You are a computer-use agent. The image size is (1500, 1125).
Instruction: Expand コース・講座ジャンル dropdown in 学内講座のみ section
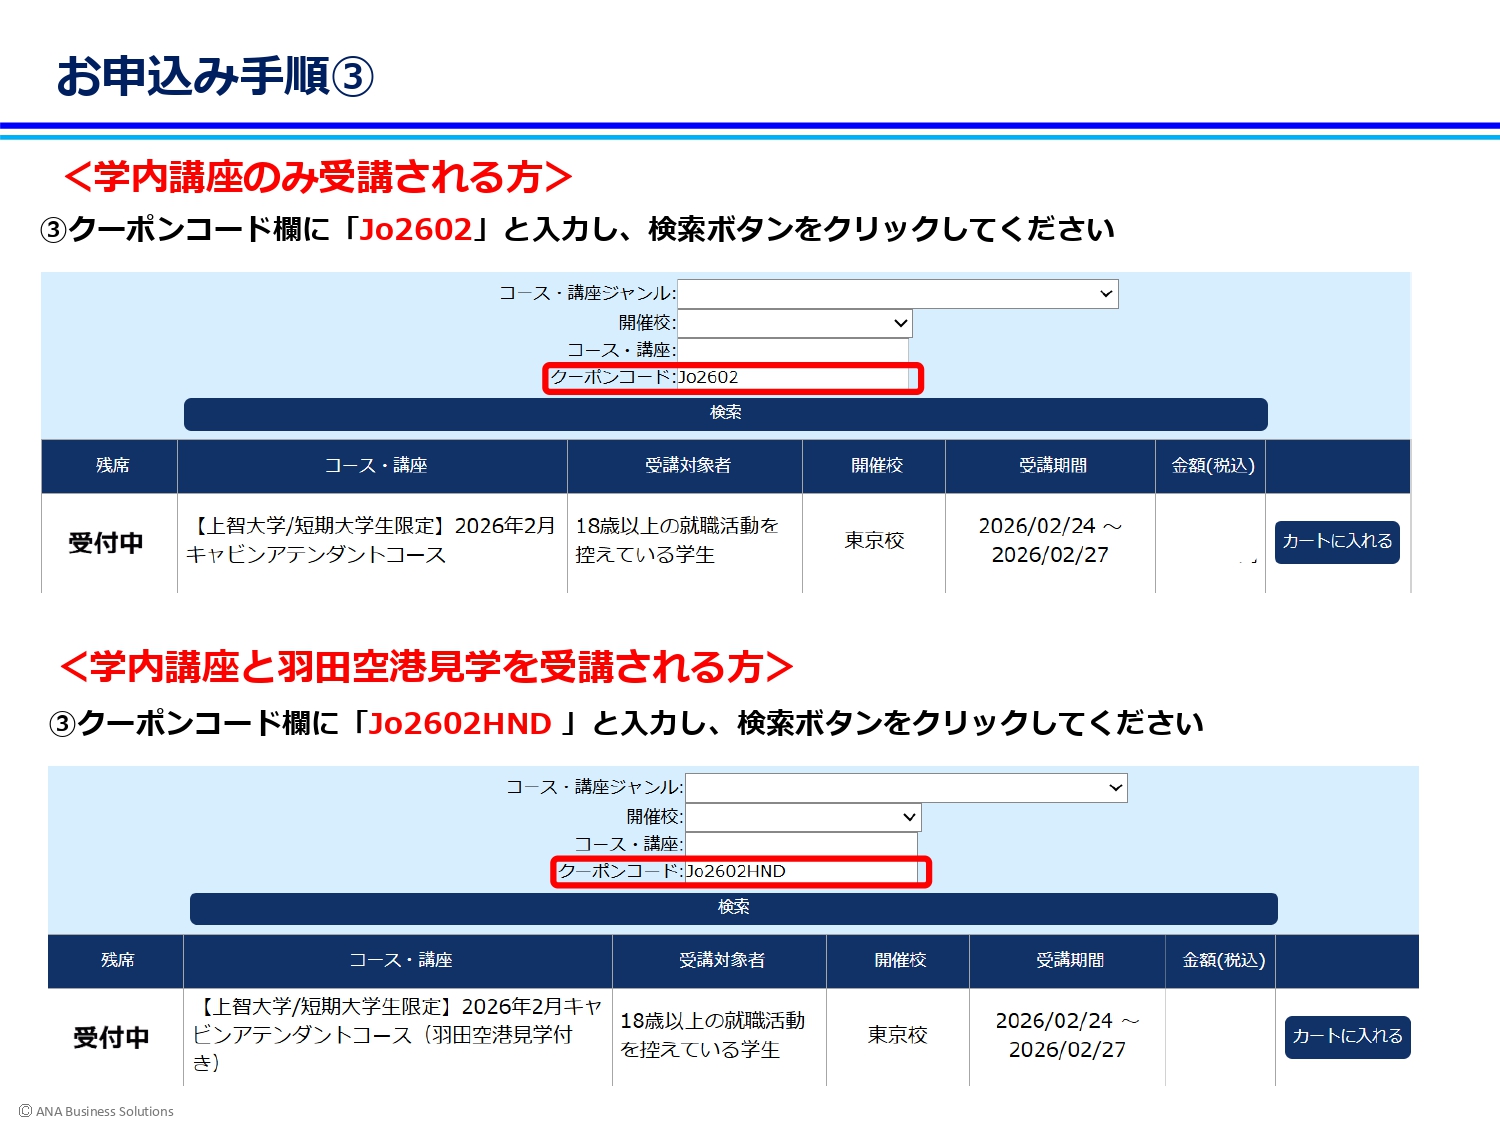pos(897,294)
